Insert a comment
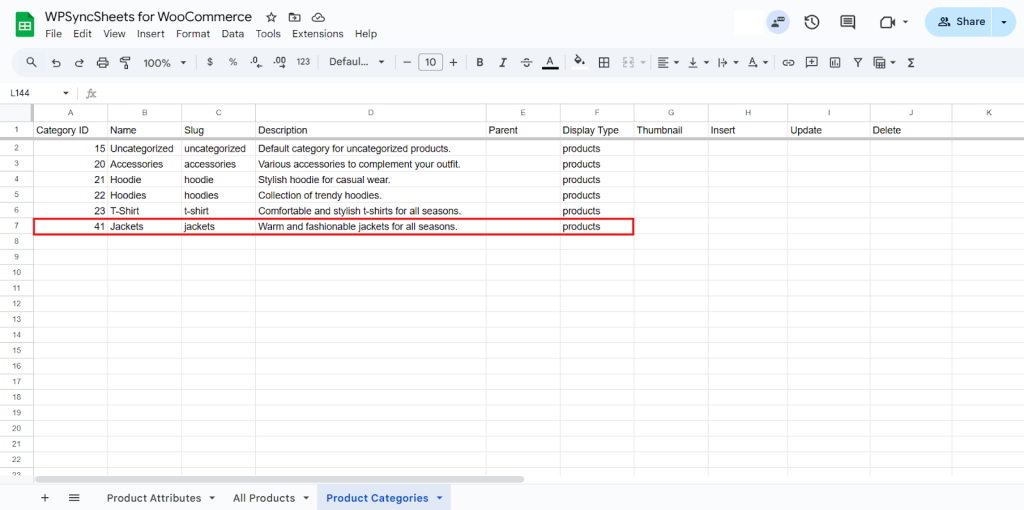This screenshot has height=510, width=1024. (x=812, y=63)
